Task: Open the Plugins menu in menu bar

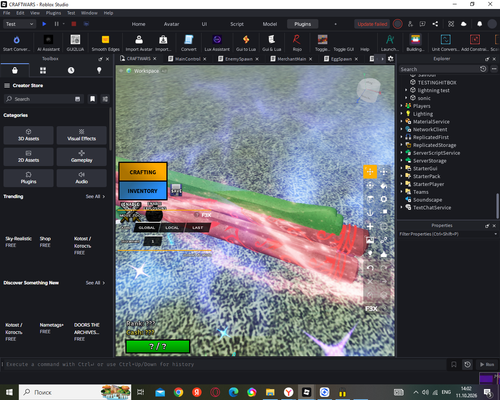Action: pos(53,13)
